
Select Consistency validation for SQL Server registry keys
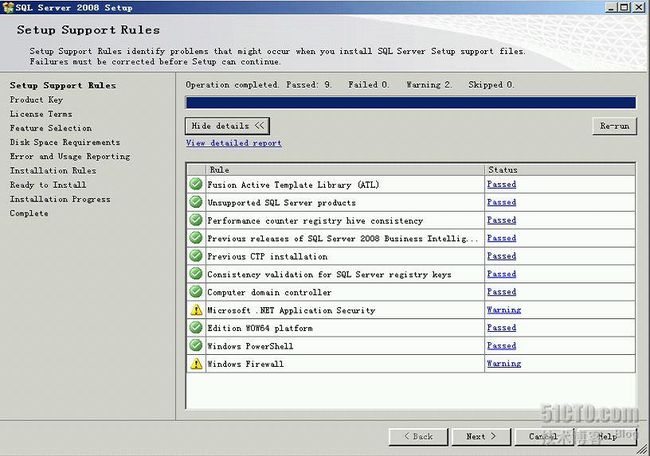[329, 274]
